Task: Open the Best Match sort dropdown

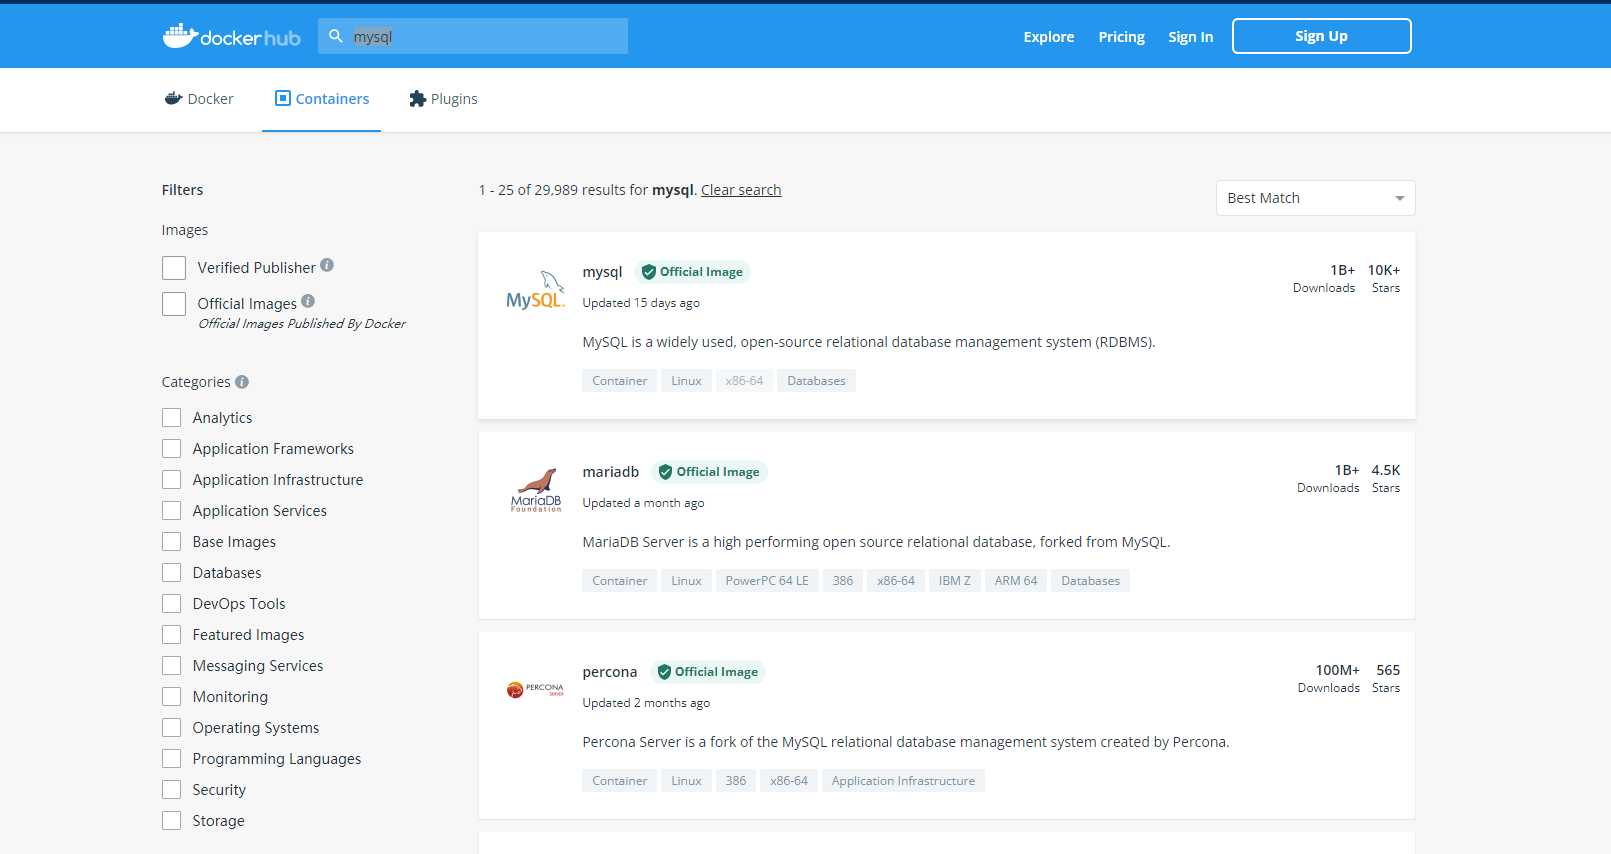Action: [1315, 198]
